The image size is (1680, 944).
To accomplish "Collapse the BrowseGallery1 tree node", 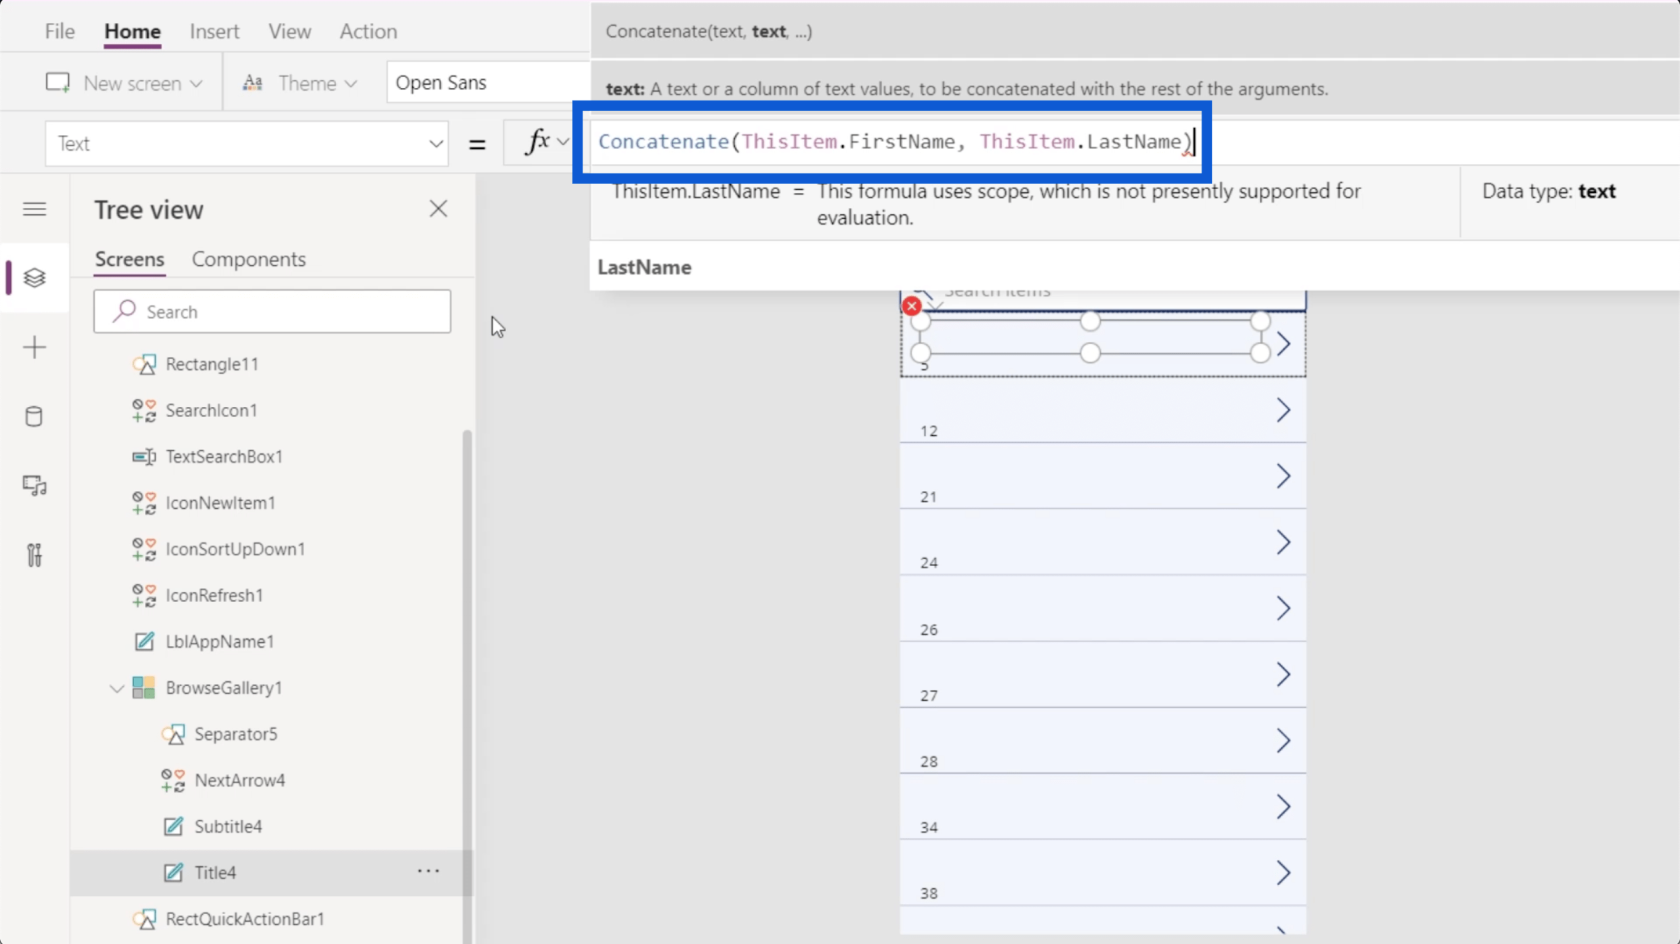I will click(x=117, y=688).
